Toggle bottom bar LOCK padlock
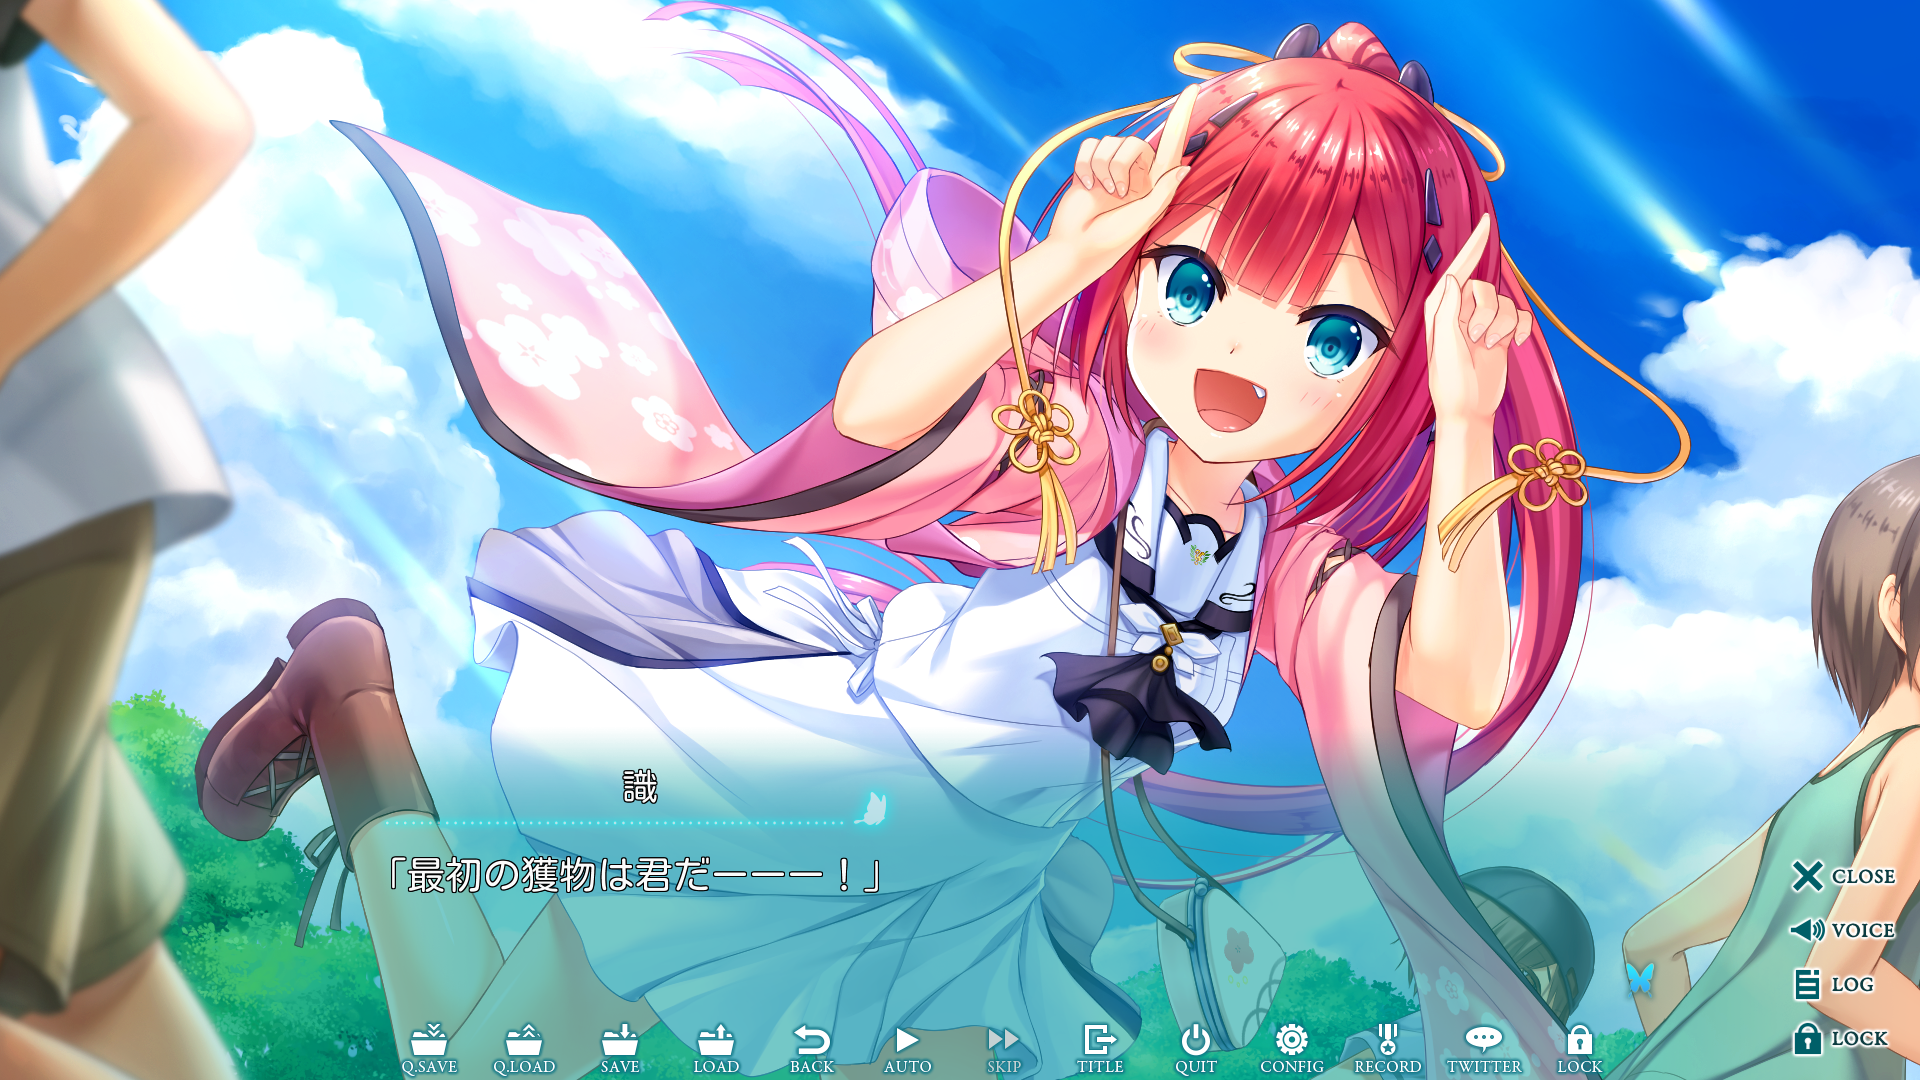The image size is (1920, 1080). pyautogui.click(x=1580, y=1049)
